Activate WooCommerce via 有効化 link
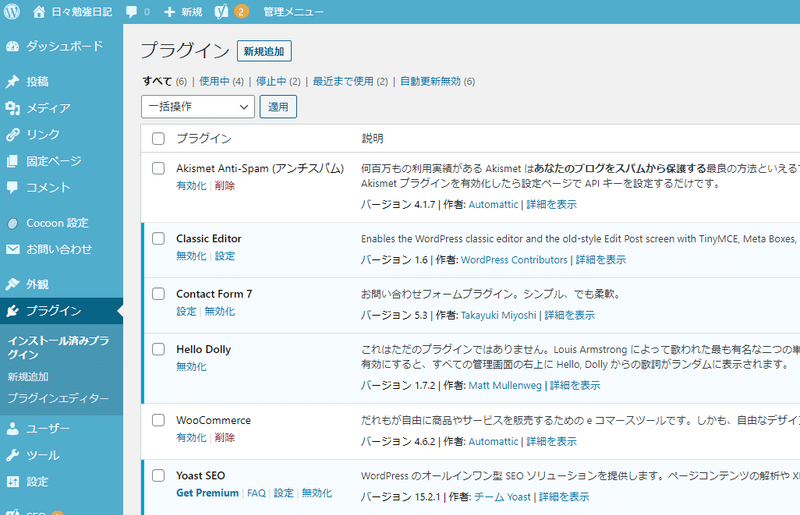The width and height of the screenshot is (800, 515). point(191,437)
